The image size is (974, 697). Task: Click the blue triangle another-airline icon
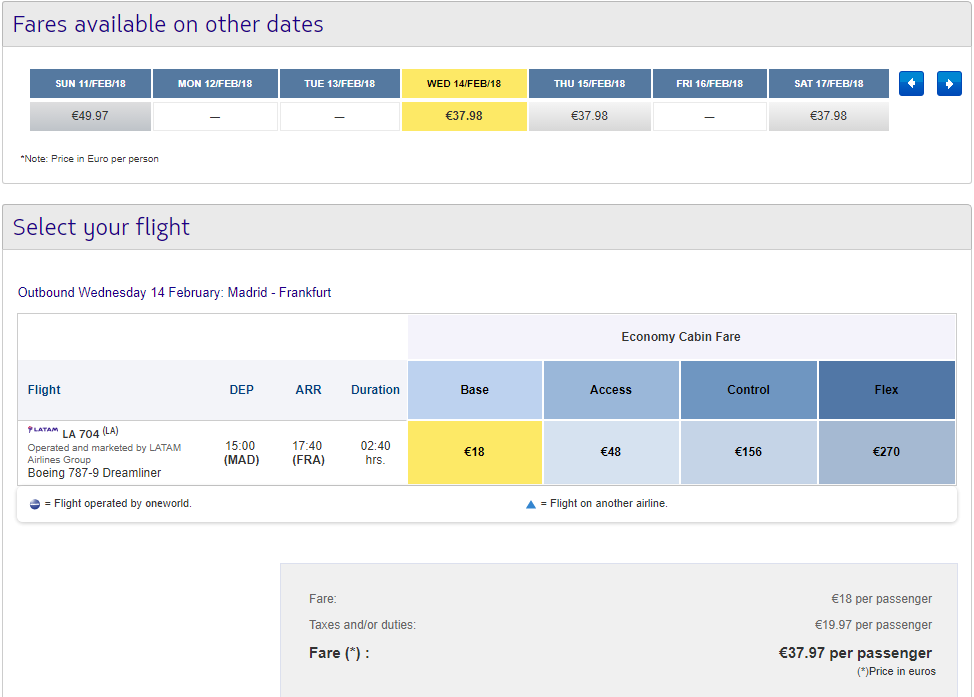coord(530,504)
